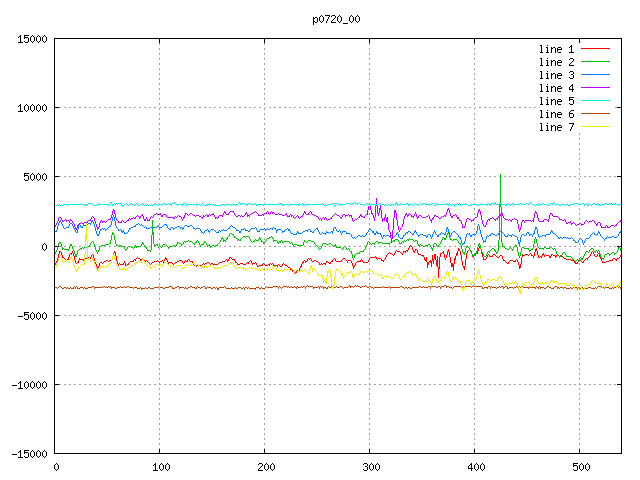Select the 'line 1' legend label
640x480 pixels.
556,49
